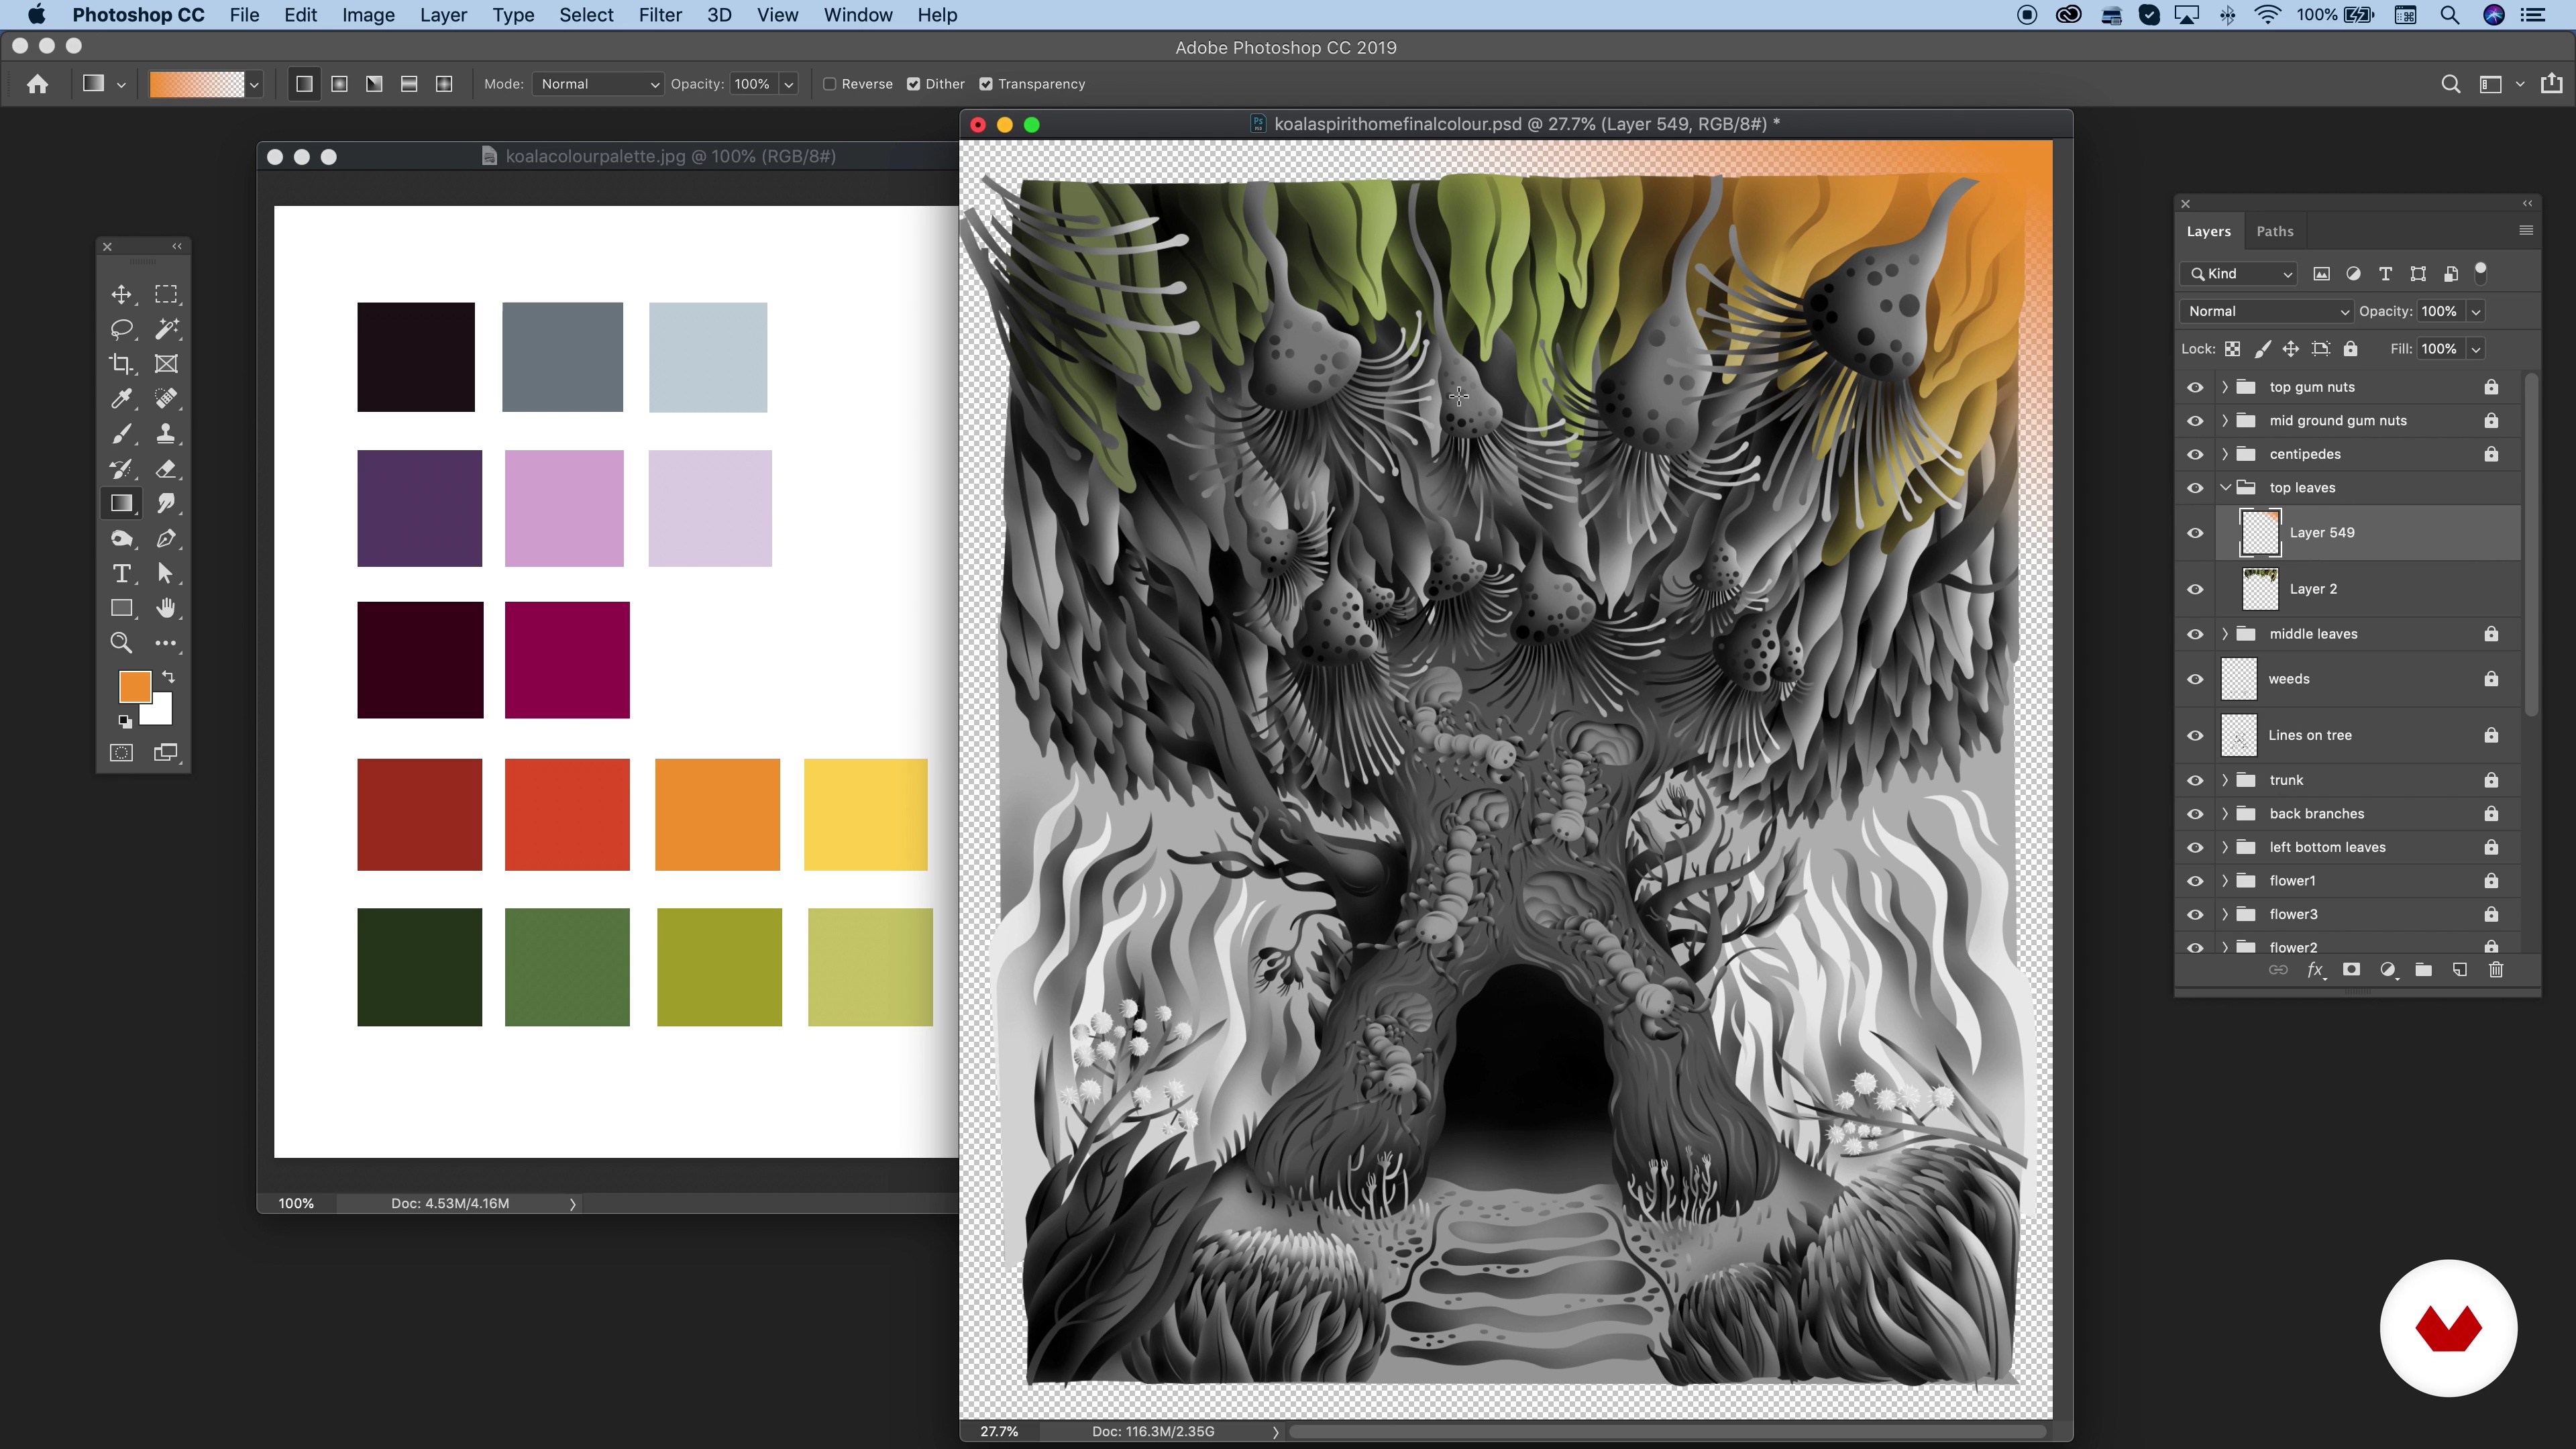The height and width of the screenshot is (1449, 2576).
Task: Open the Filter menu
Action: (x=660, y=15)
